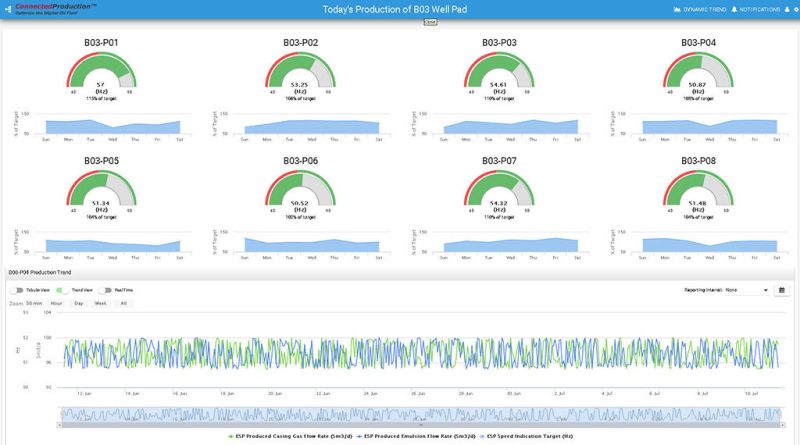This screenshot has width=800, height=445.
Task: Enable the Tabular View toggle
Action: coord(18,290)
